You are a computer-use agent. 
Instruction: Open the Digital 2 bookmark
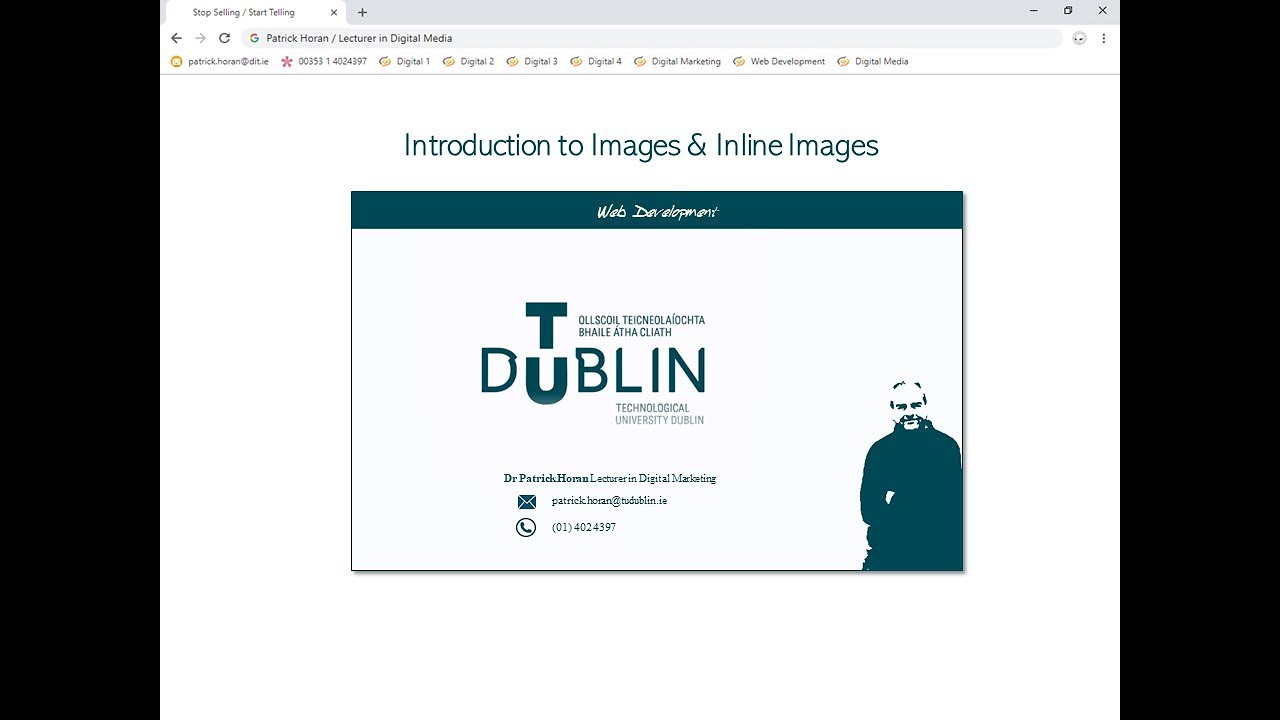469,61
